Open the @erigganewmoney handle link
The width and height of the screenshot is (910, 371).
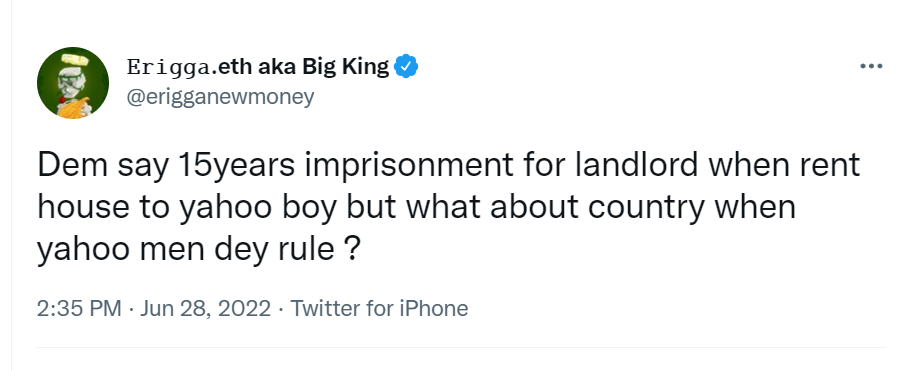tap(220, 96)
